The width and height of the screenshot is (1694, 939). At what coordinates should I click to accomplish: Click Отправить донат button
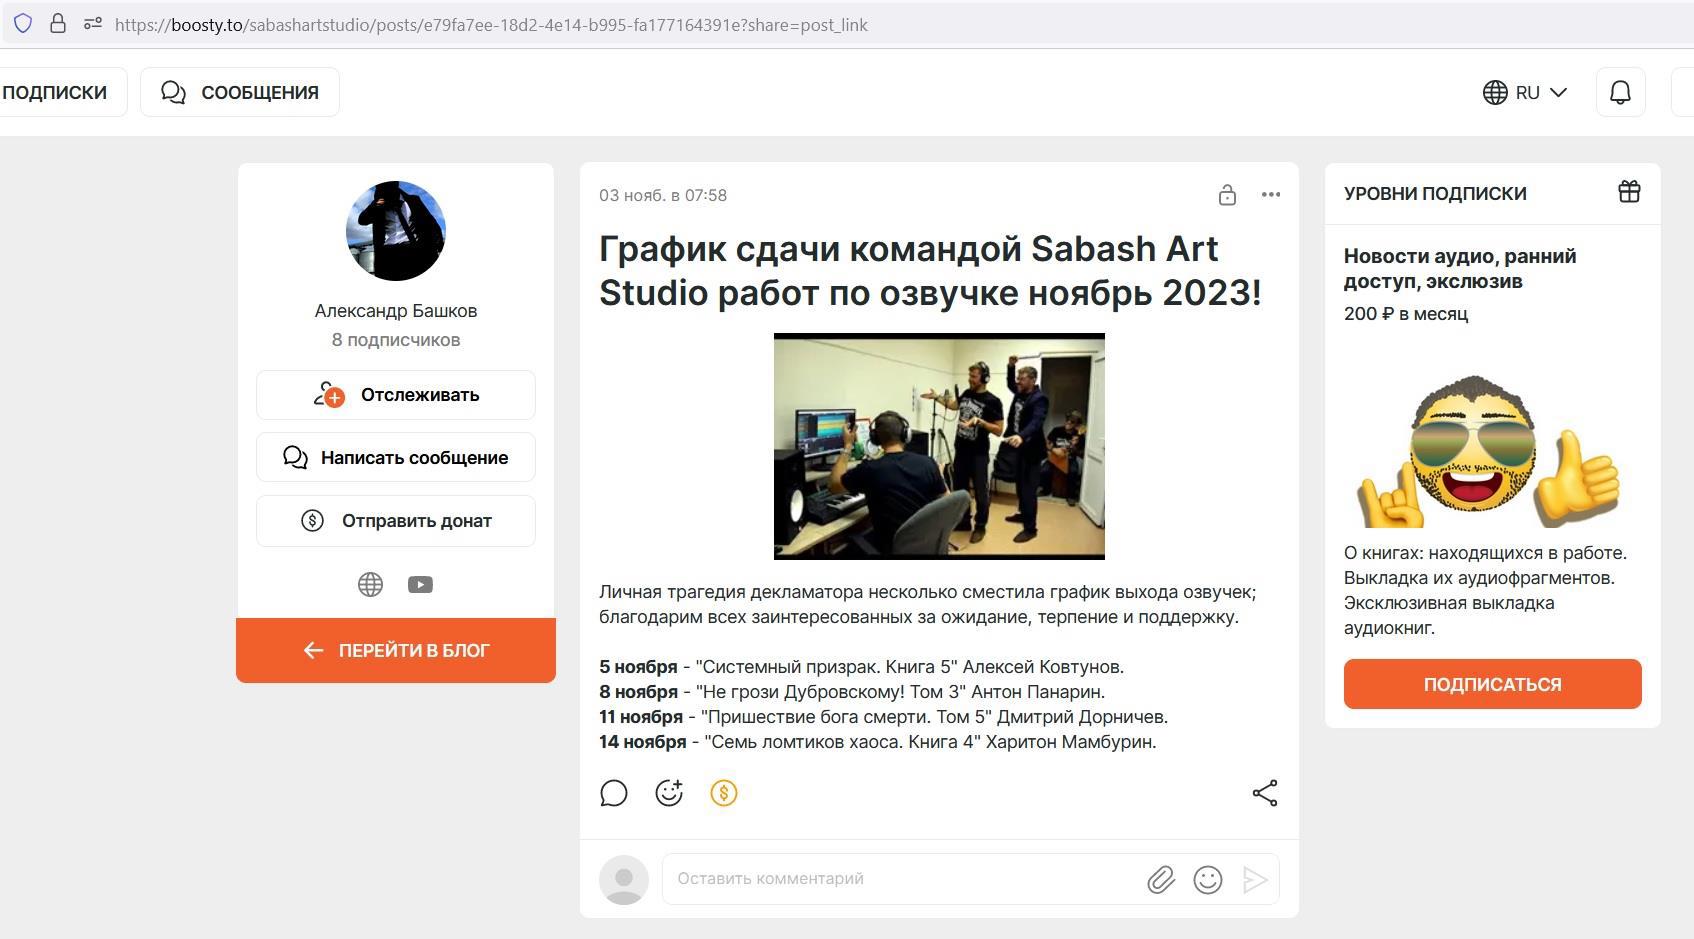[x=396, y=521]
